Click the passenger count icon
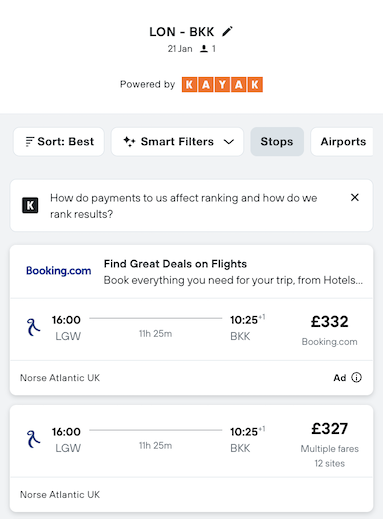This screenshot has width=383, height=519. (204, 49)
